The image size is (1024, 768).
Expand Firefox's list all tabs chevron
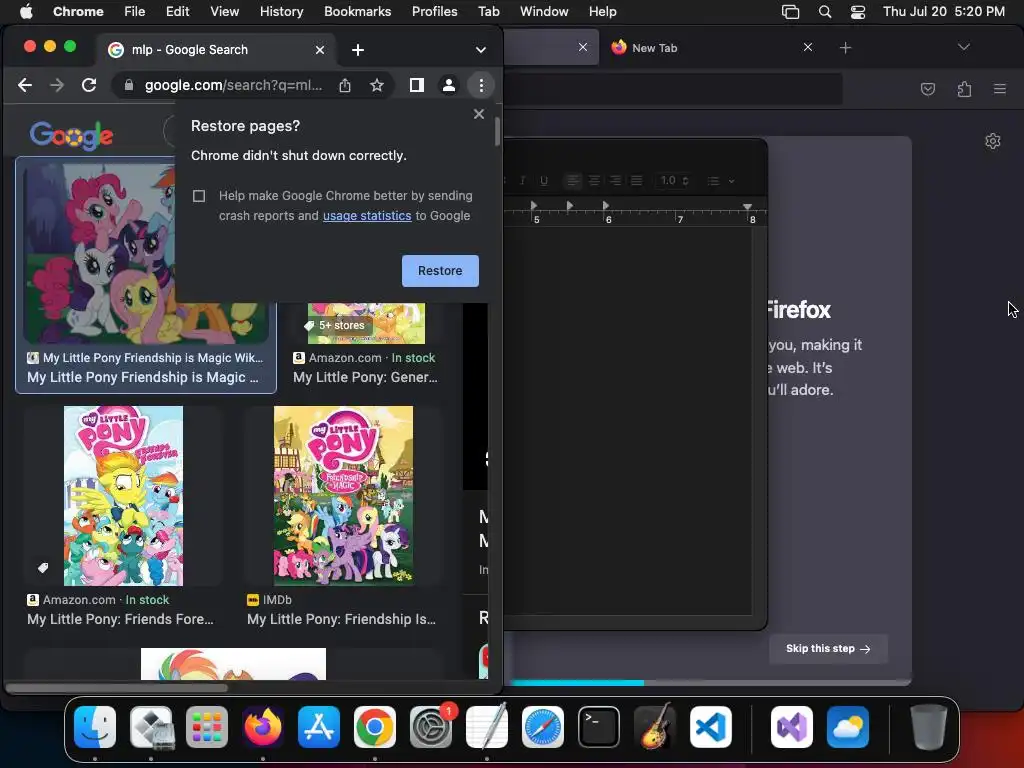pyautogui.click(x=963, y=47)
